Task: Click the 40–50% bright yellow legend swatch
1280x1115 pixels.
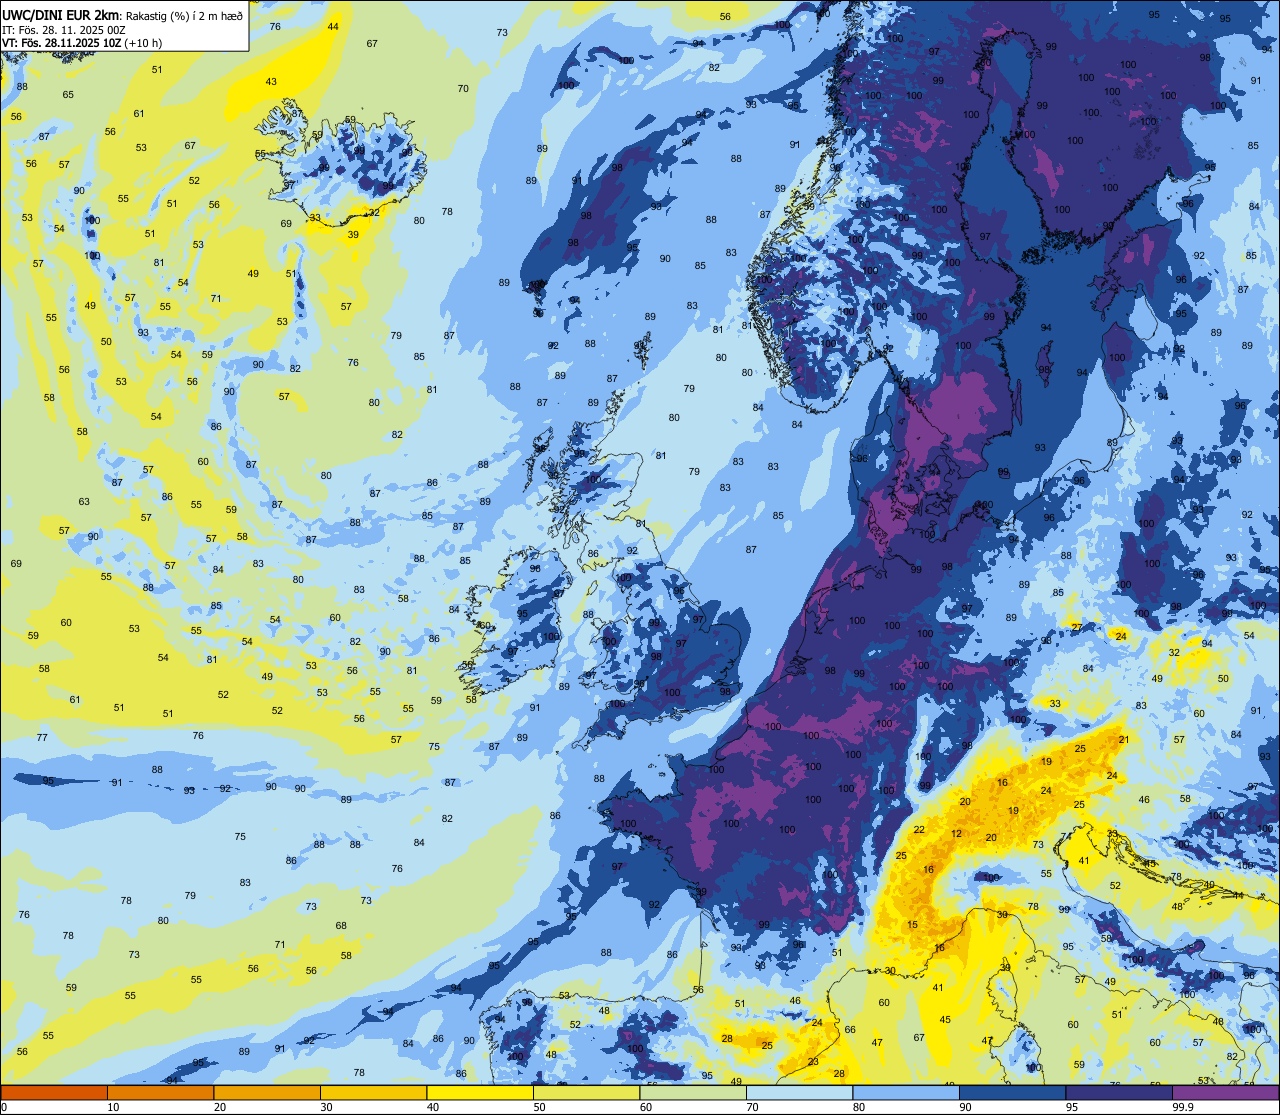Action: pos(480,1092)
